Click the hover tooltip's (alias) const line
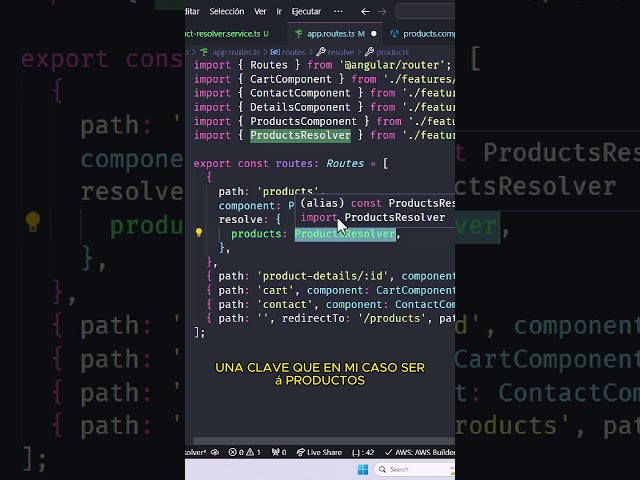 [x=377, y=203]
